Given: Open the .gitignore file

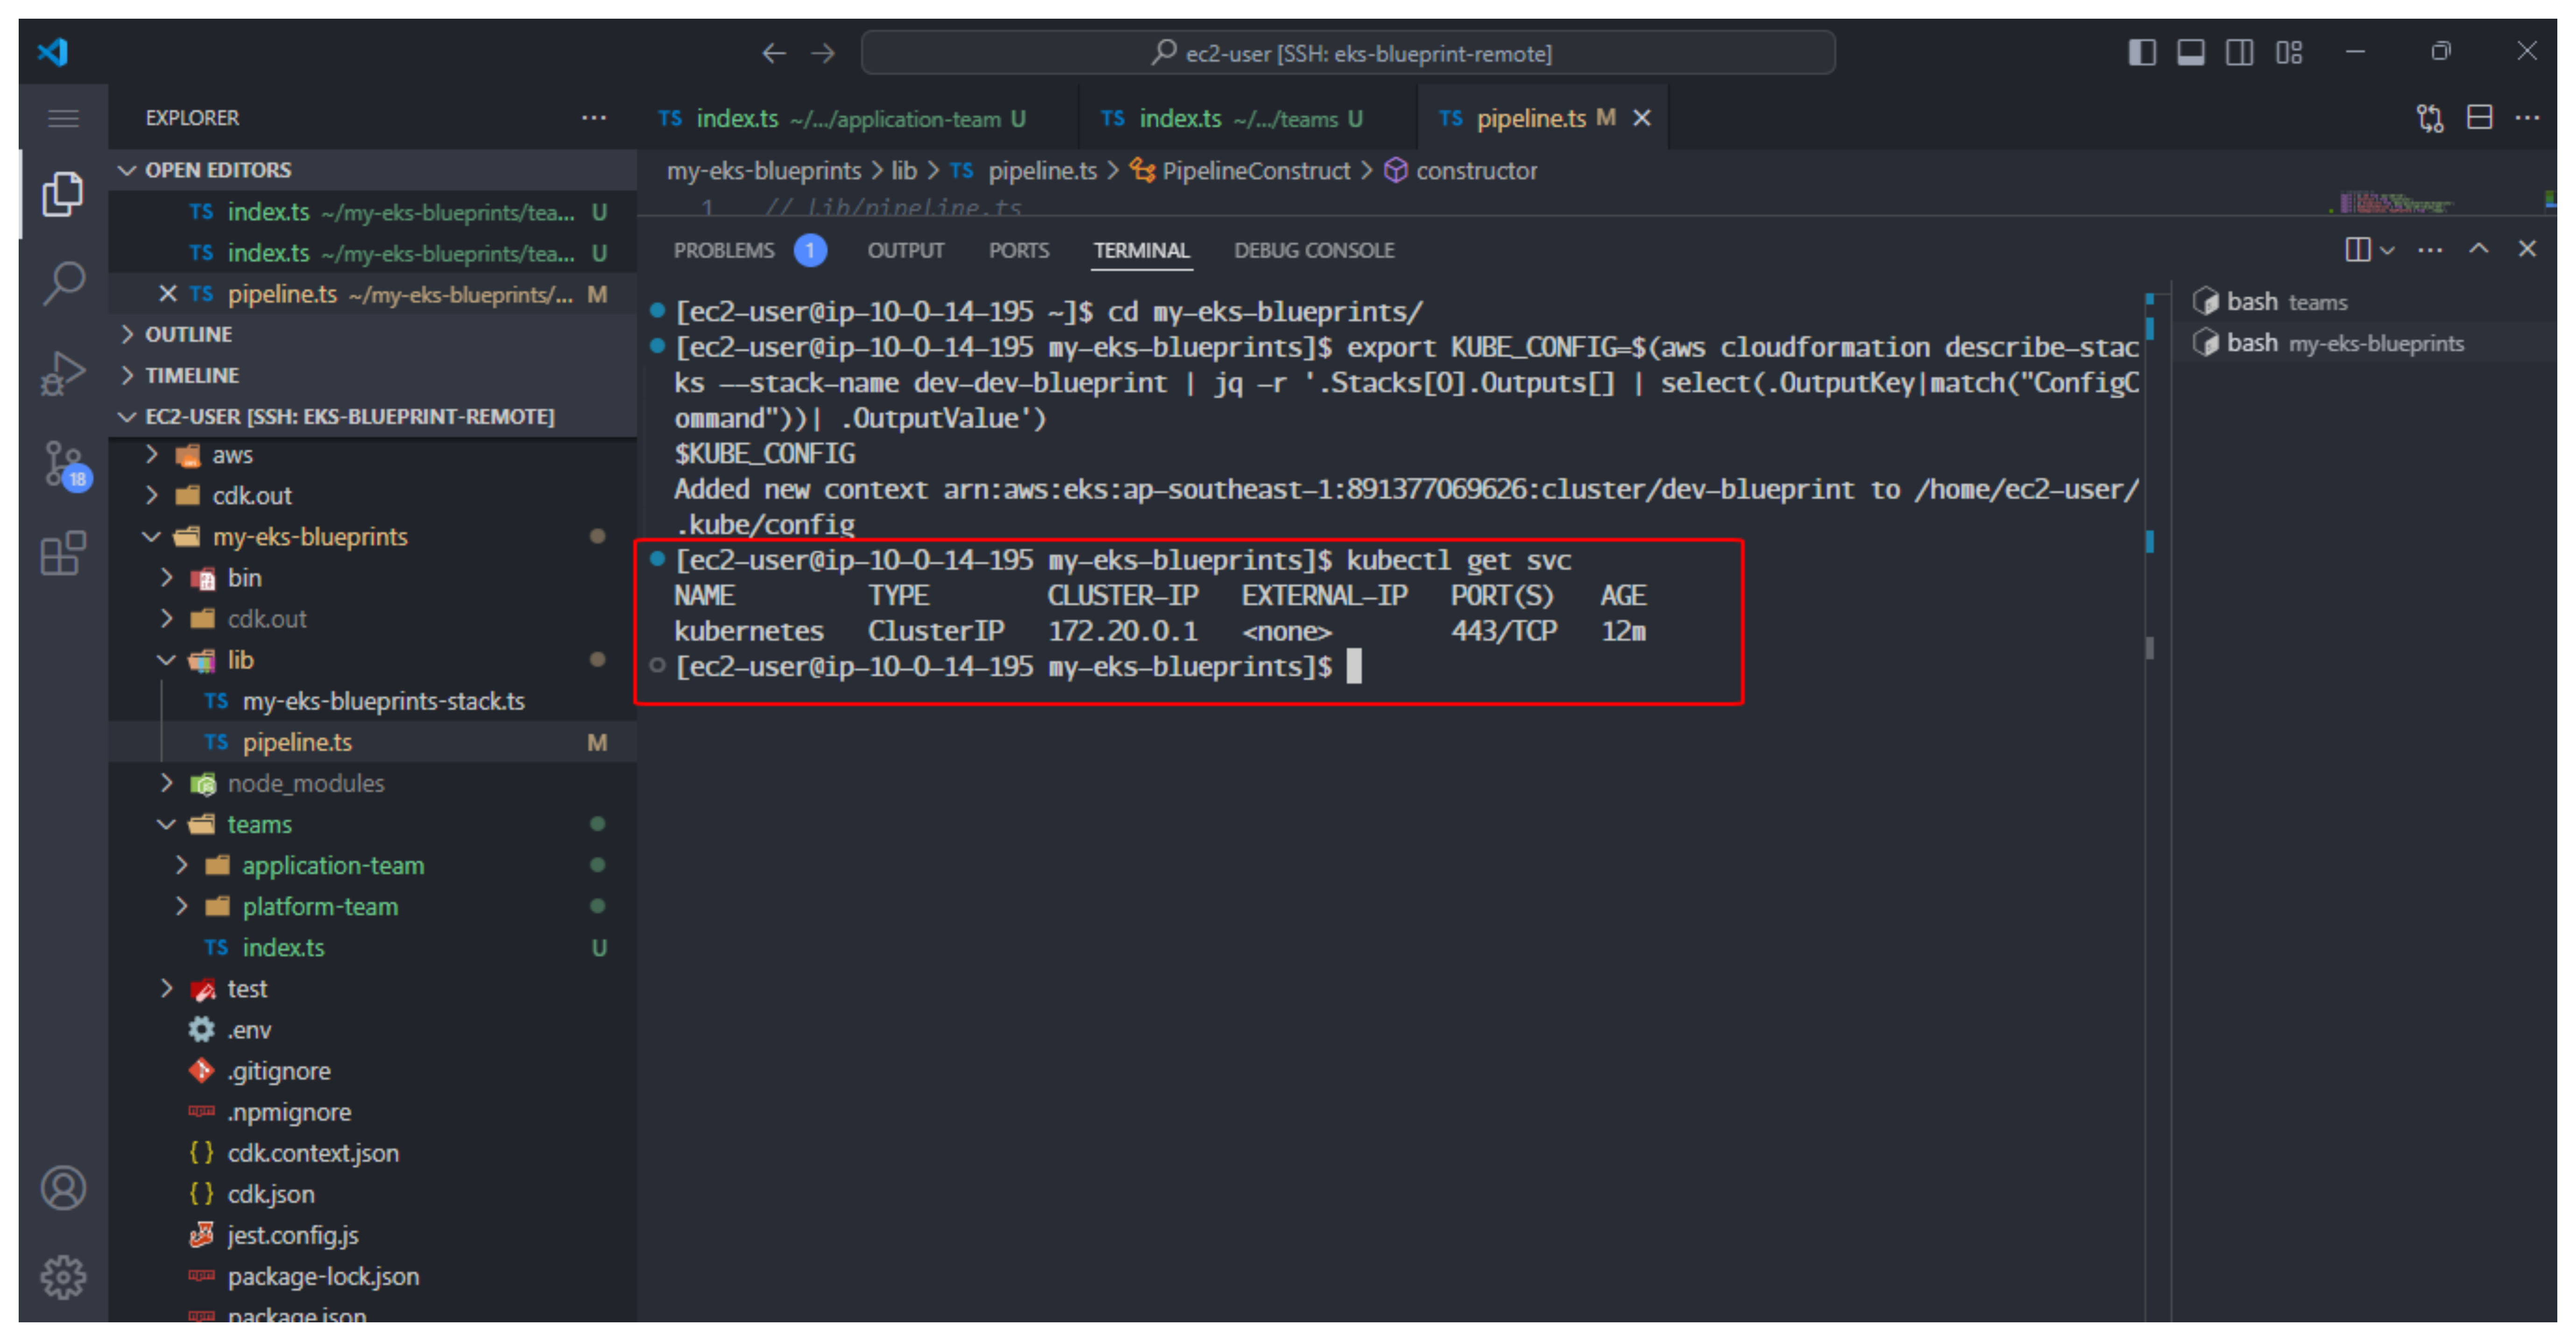Looking at the screenshot, I should (372, 1070).
